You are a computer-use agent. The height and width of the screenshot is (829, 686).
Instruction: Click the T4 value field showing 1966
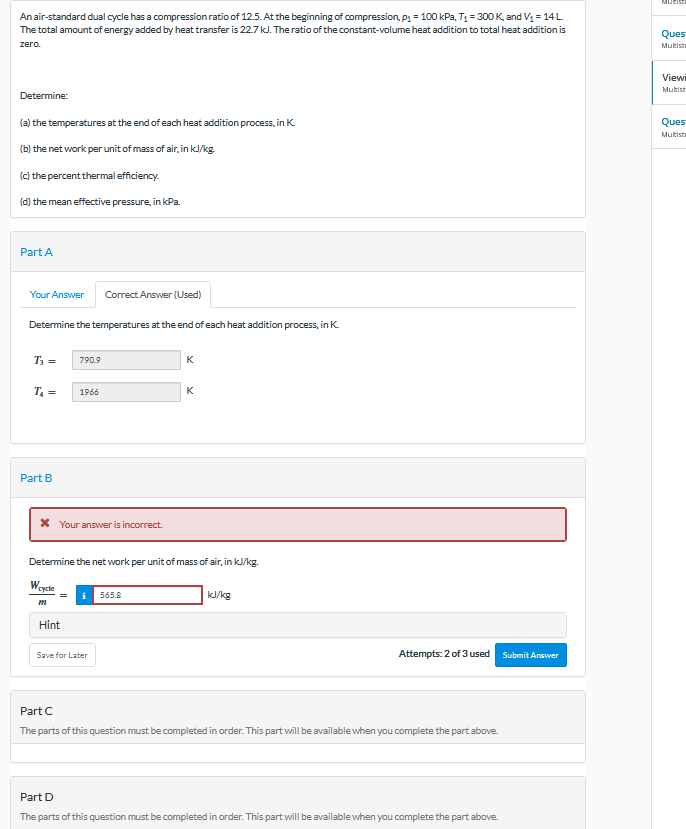coord(126,392)
